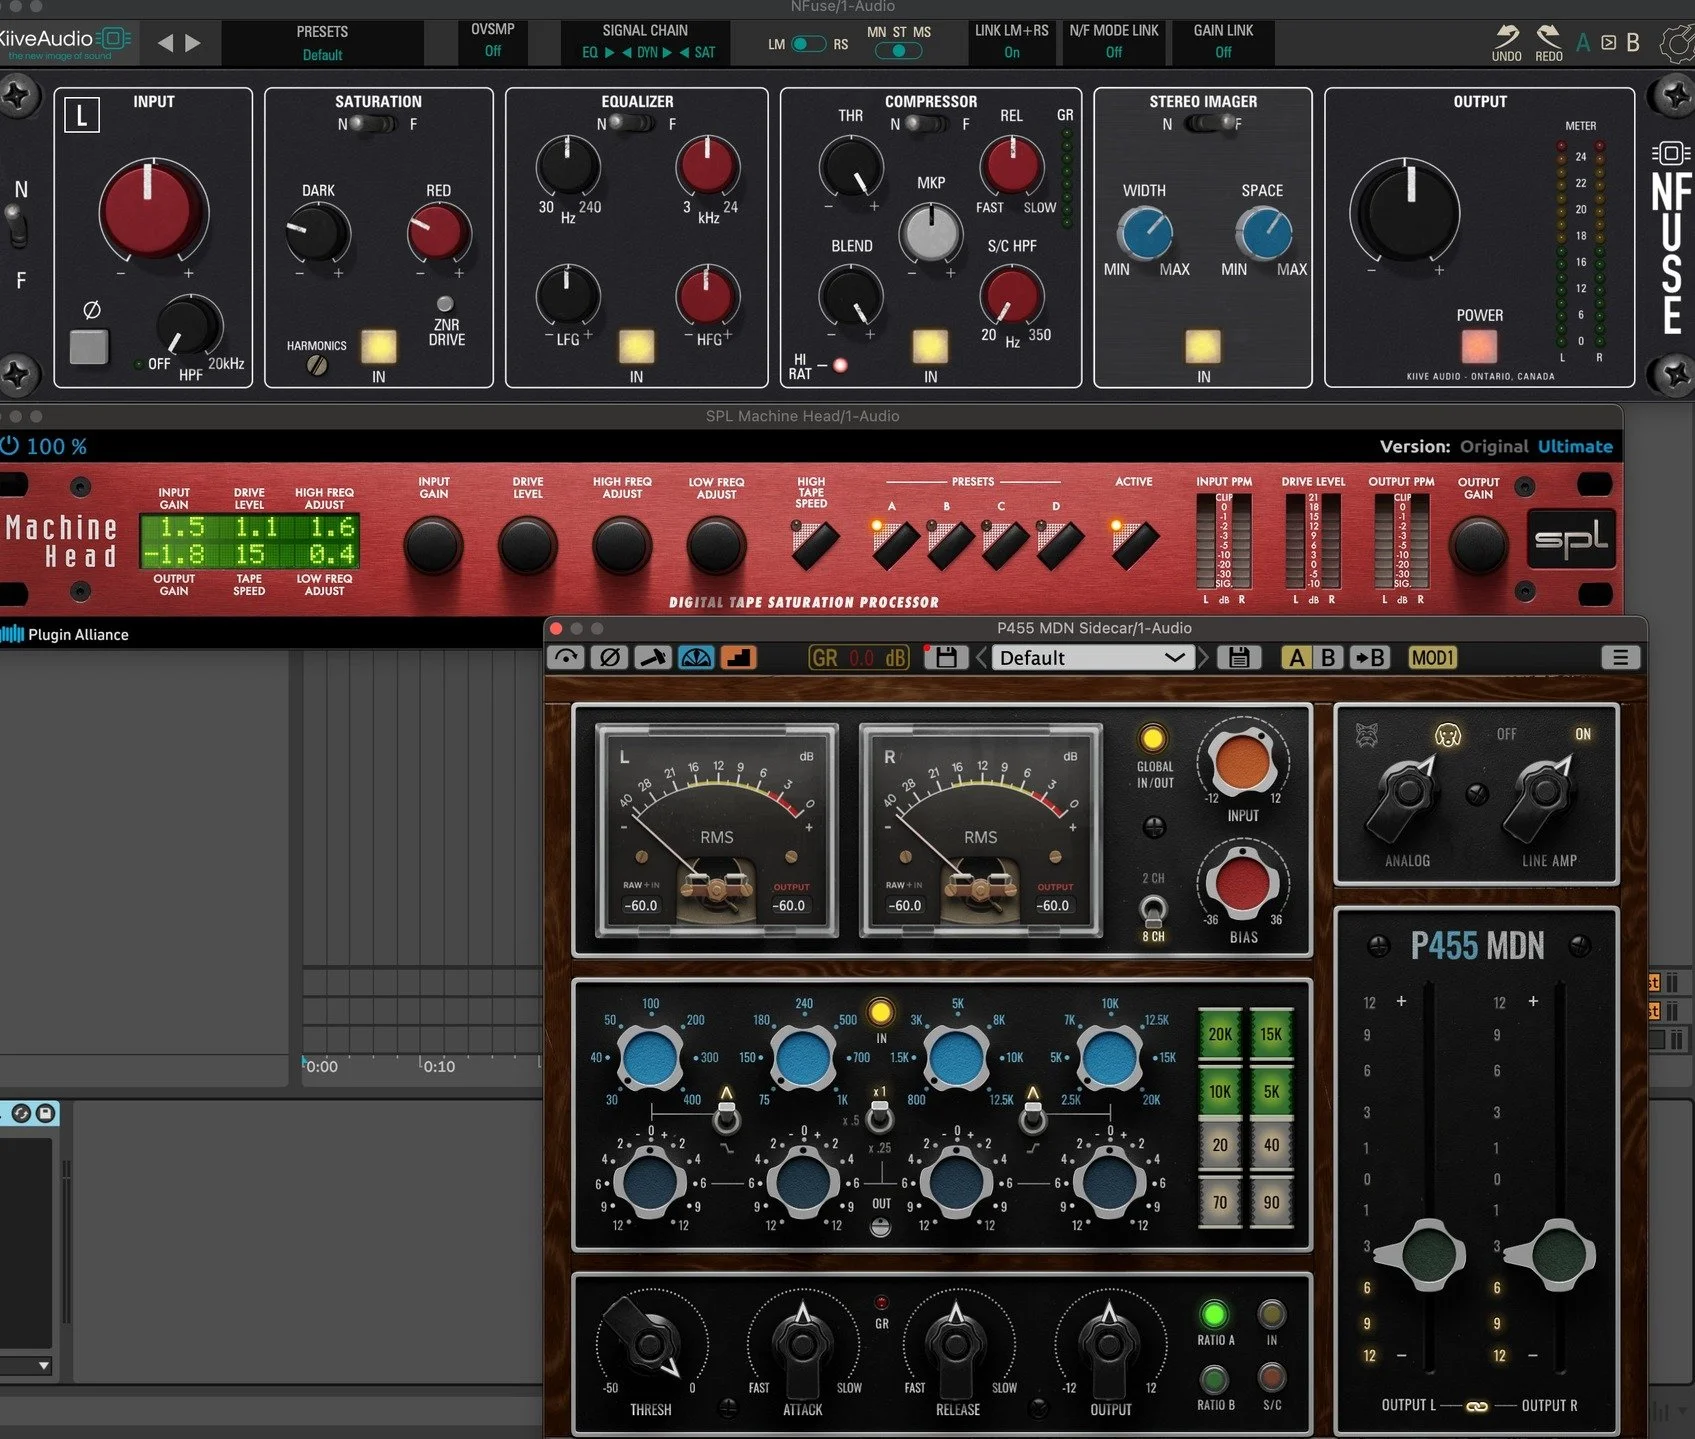Select P455 B state
The image size is (1695, 1439).
point(1328,657)
